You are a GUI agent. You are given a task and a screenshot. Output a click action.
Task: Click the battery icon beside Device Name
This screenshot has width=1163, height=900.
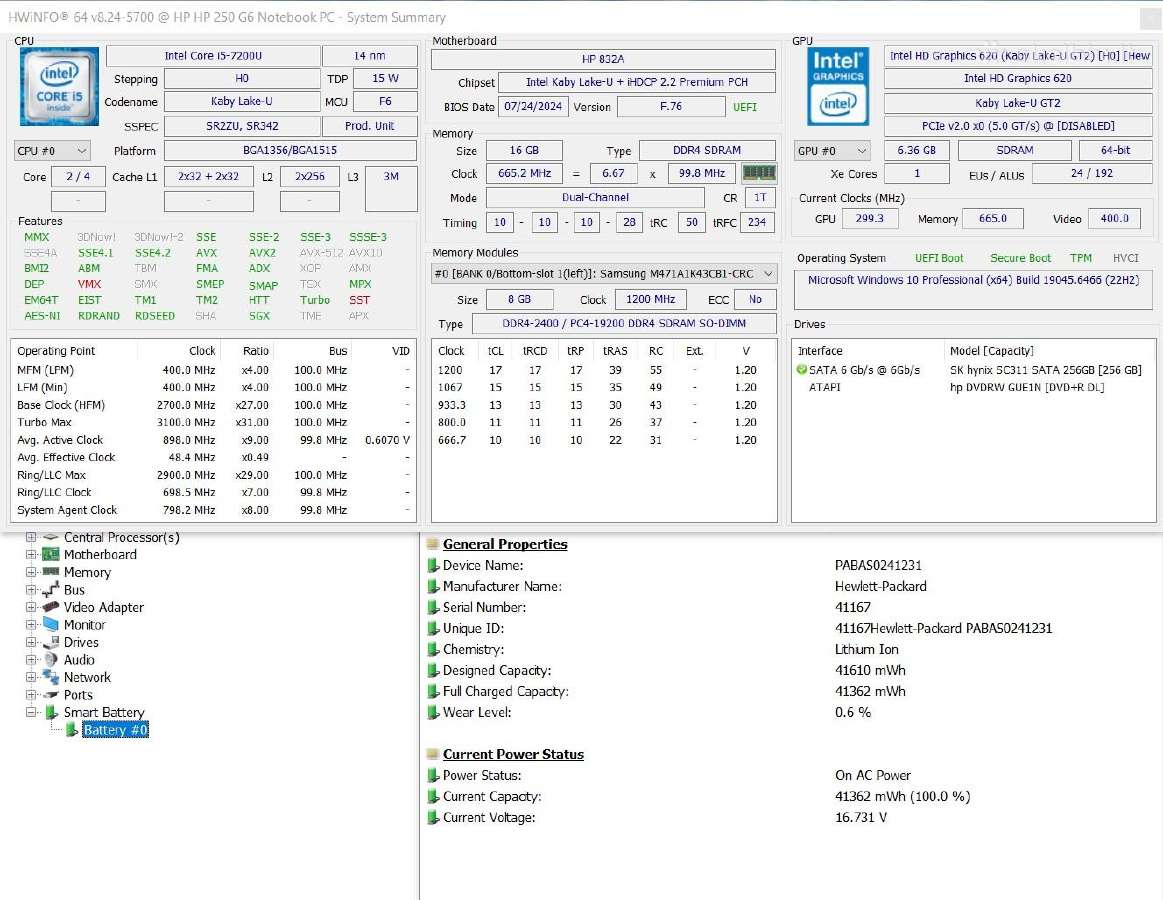[x=433, y=565]
